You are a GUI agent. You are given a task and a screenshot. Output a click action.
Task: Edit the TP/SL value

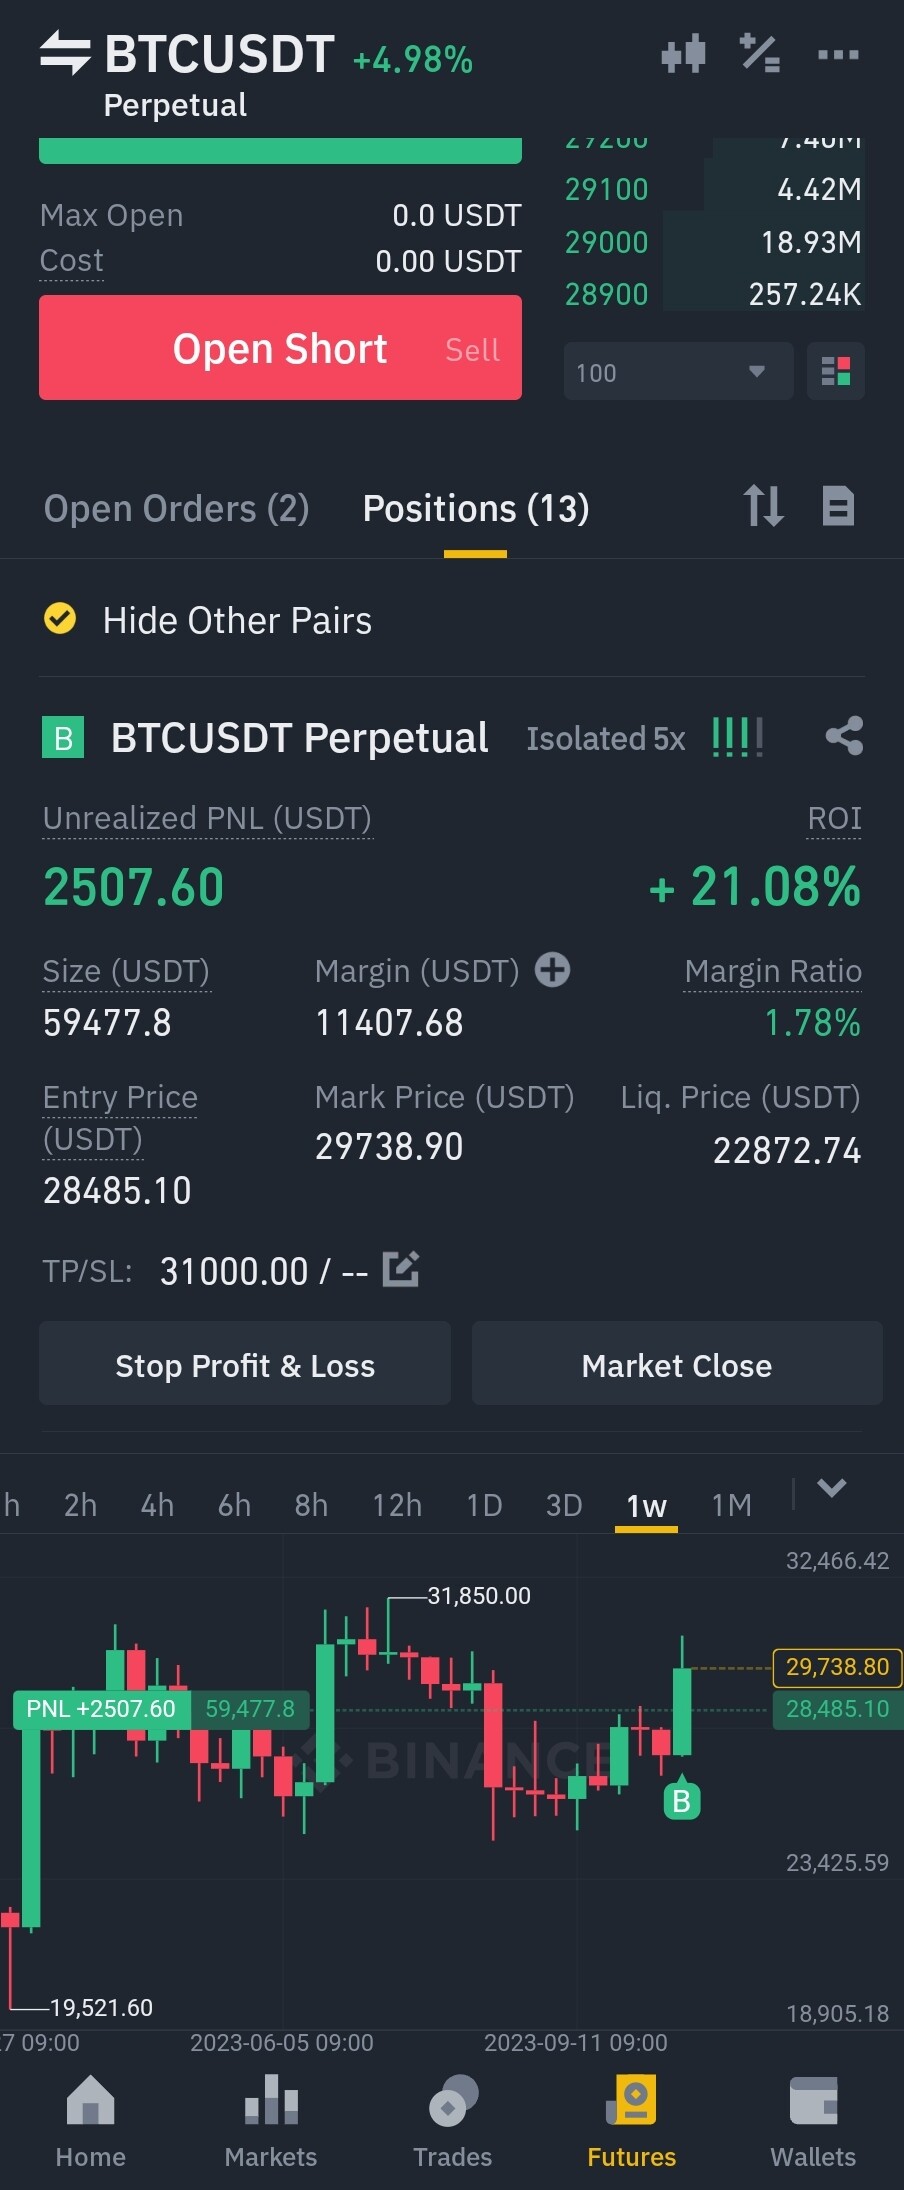pyautogui.click(x=401, y=1270)
